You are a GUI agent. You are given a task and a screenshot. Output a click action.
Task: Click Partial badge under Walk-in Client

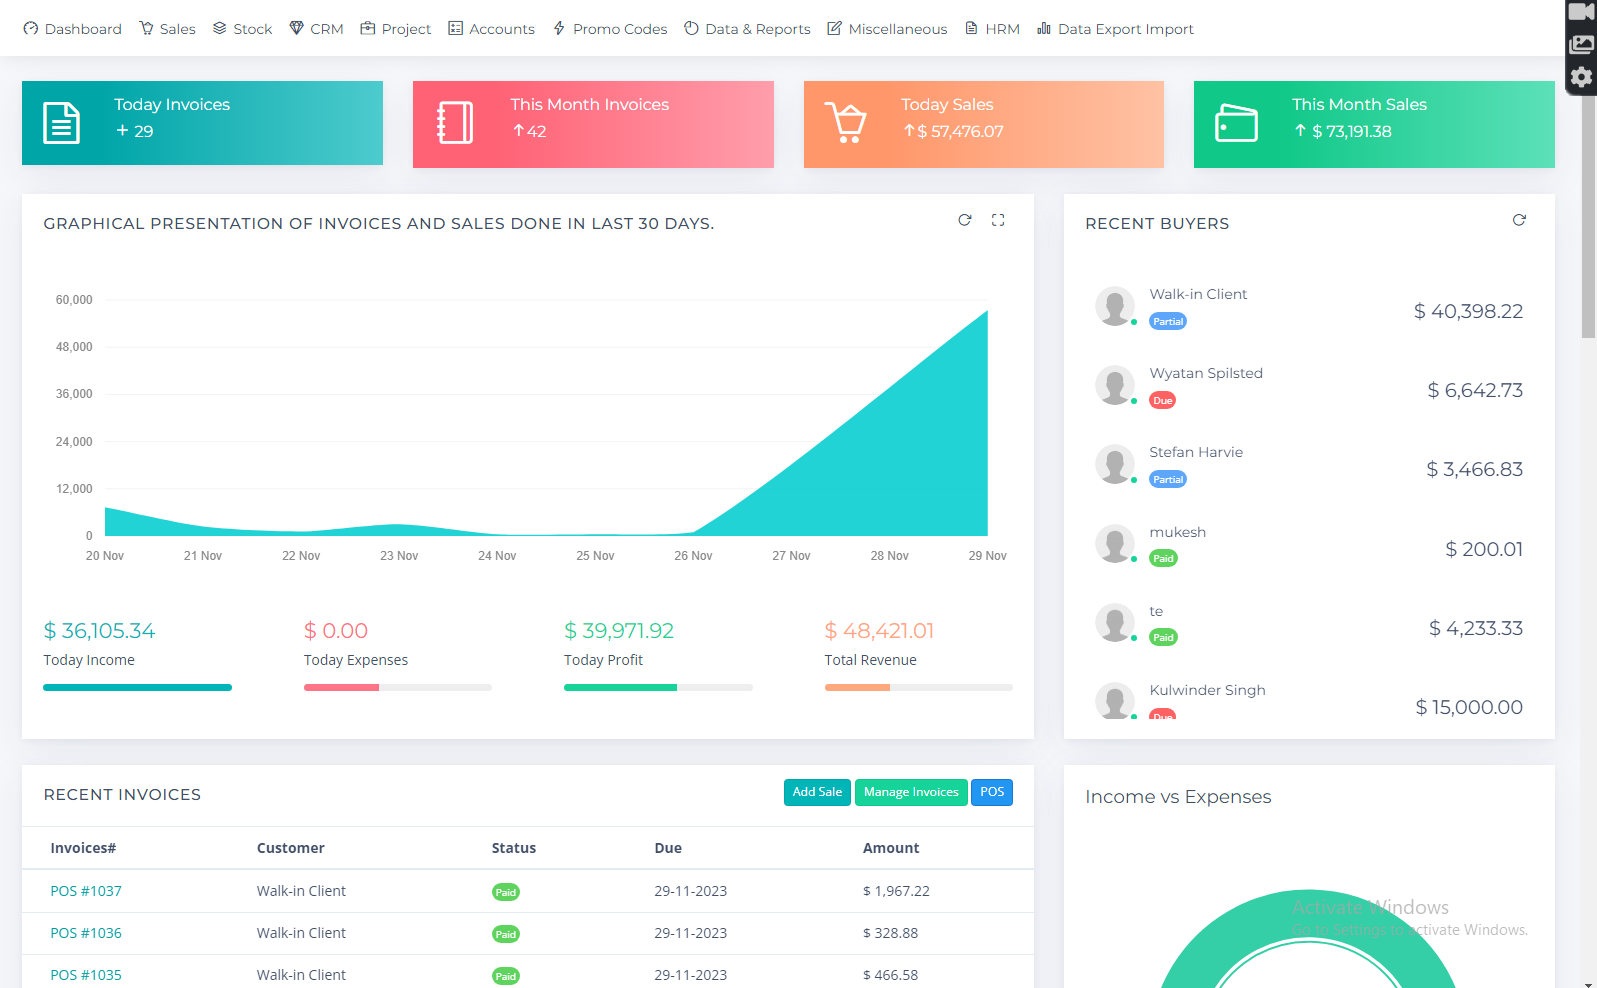coord(1168,322)
